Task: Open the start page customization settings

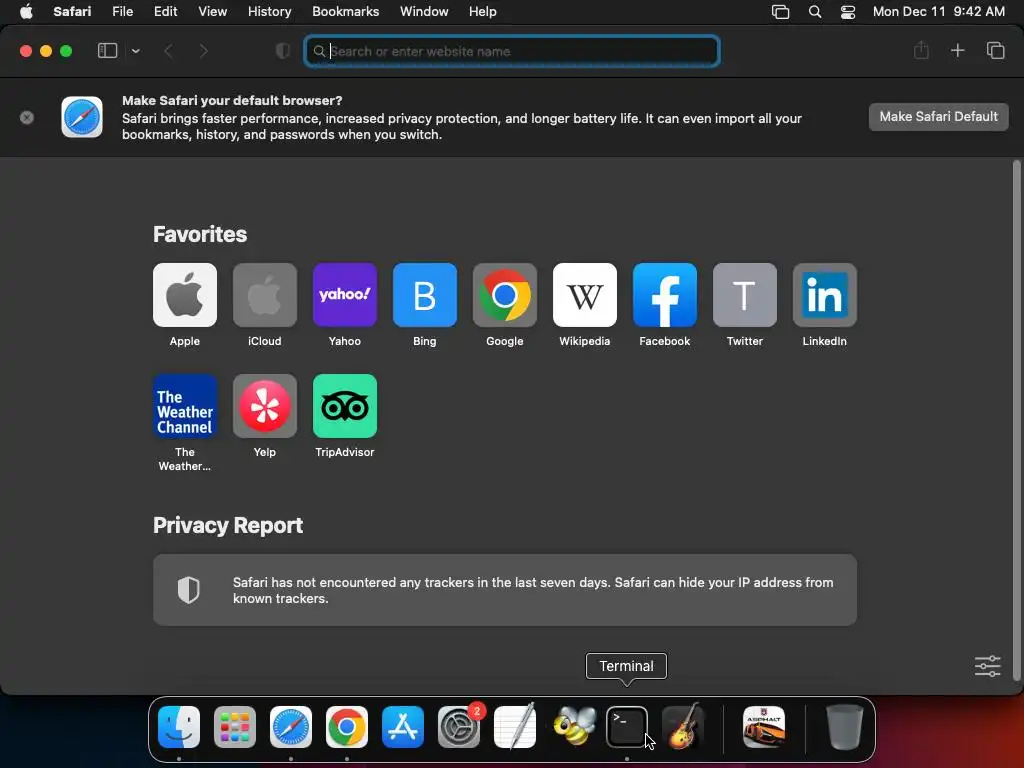Action: [987, 666]
